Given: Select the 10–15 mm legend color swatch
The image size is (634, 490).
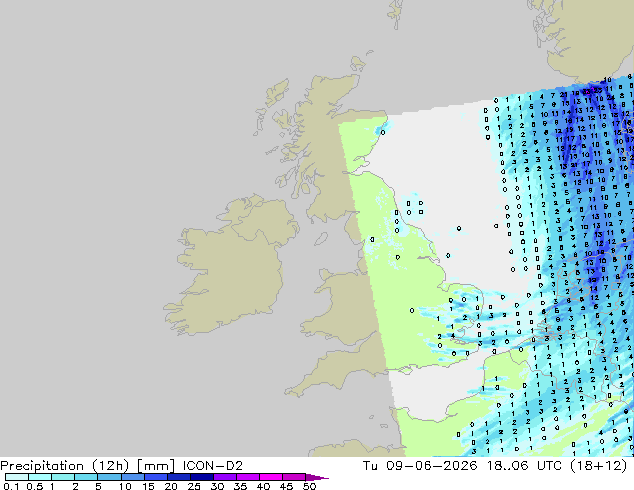Looking at the screenshot, I should pos(132,477).
